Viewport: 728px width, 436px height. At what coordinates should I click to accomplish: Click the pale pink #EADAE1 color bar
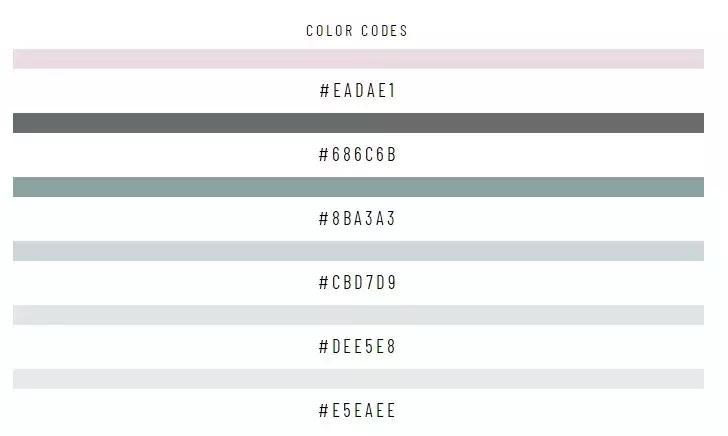tap(358, 59)
